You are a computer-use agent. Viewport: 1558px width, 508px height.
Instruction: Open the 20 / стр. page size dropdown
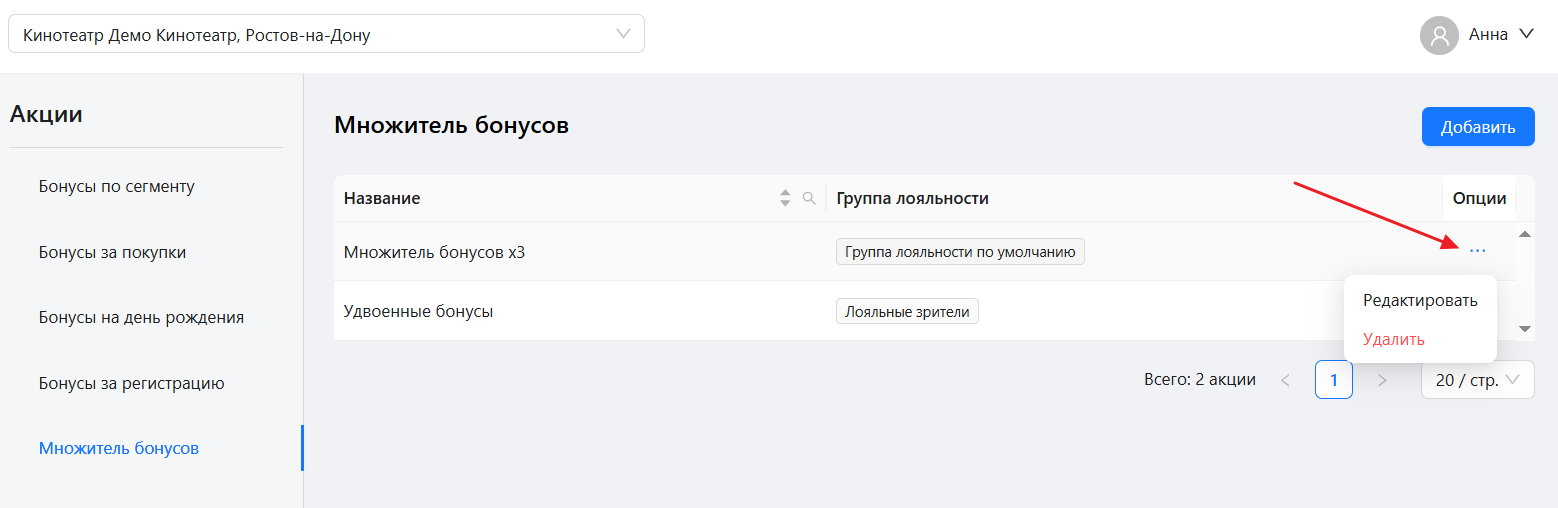click(x=1478, y=380)
